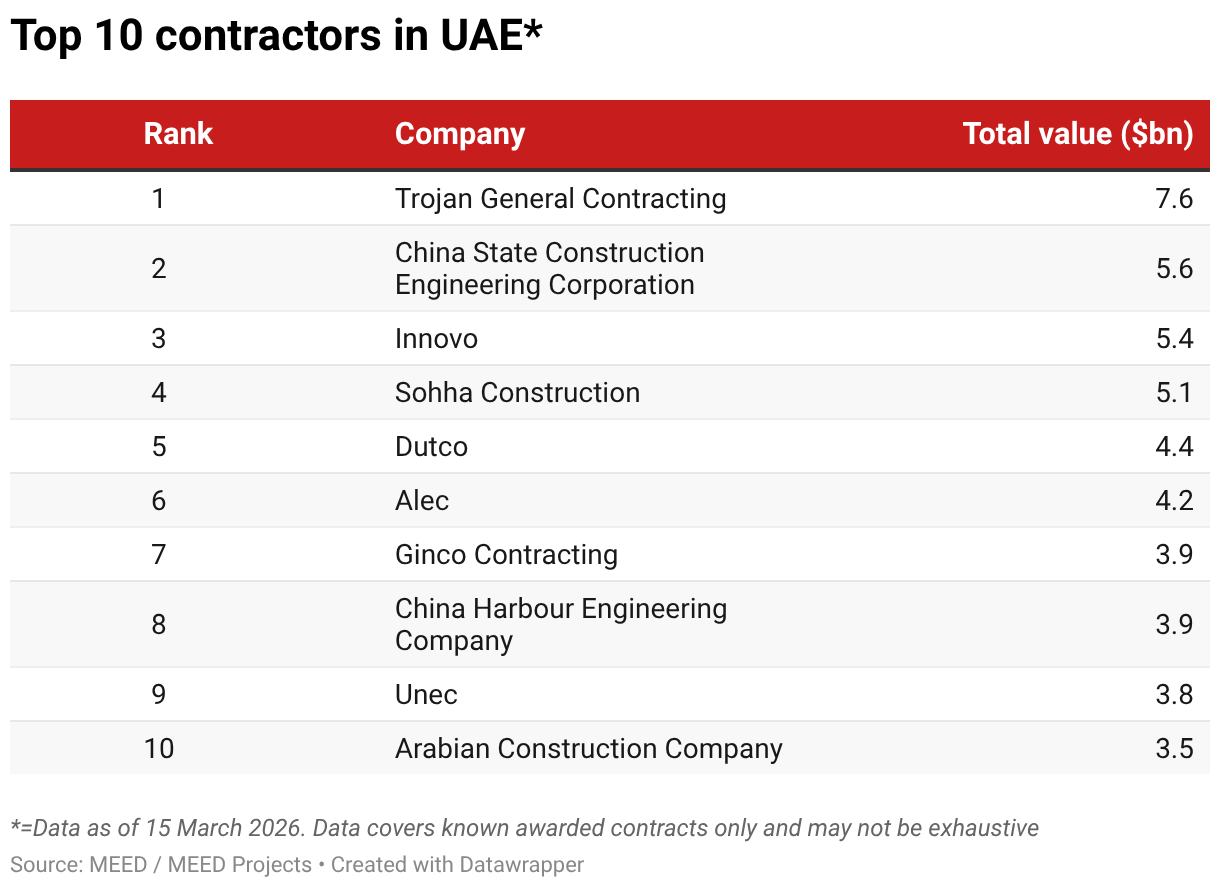Screen dimensions: 1220x888
Task: Sort by the Company column header
Action: [x=459, y=134]
